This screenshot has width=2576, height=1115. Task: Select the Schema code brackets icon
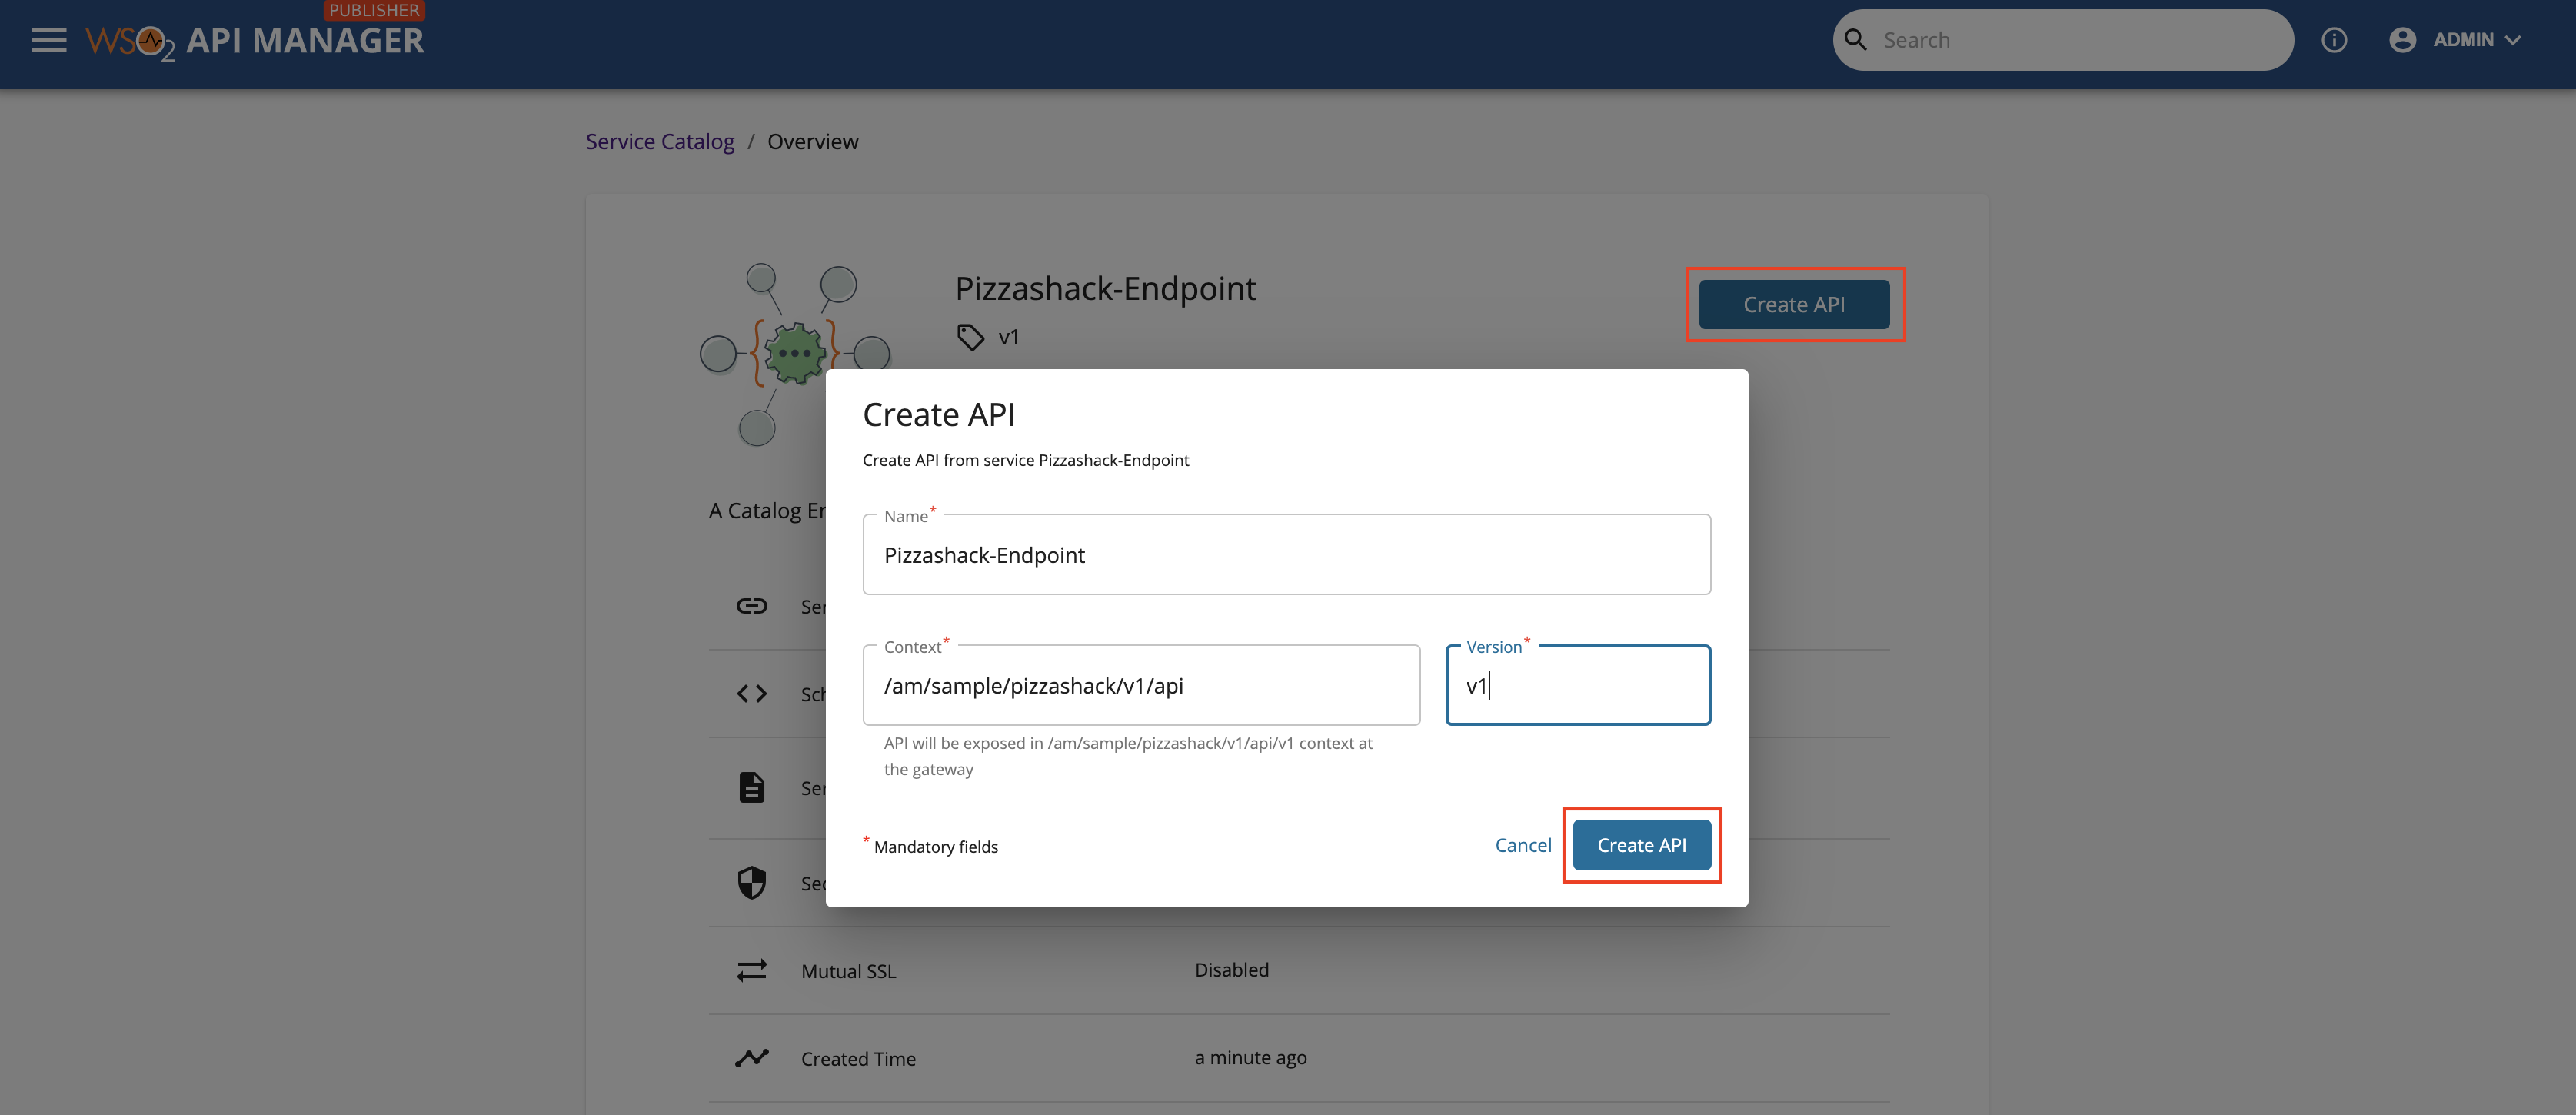tap(751, 692)
